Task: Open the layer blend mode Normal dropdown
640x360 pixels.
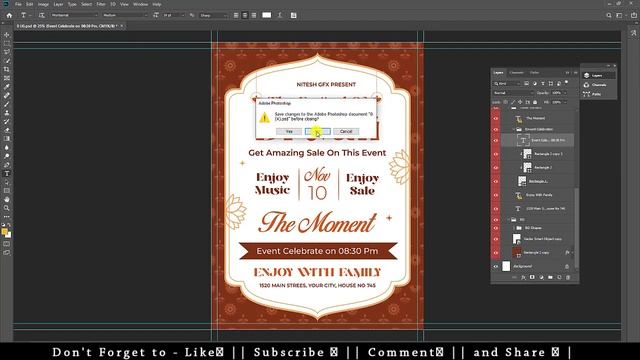Action: pos(513,93)
